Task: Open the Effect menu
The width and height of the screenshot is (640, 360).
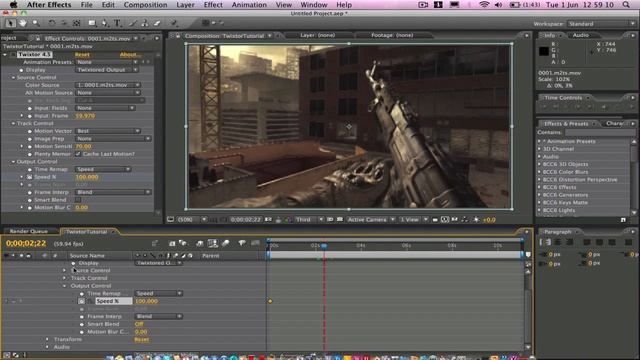Action: click(x=213, y=5)
